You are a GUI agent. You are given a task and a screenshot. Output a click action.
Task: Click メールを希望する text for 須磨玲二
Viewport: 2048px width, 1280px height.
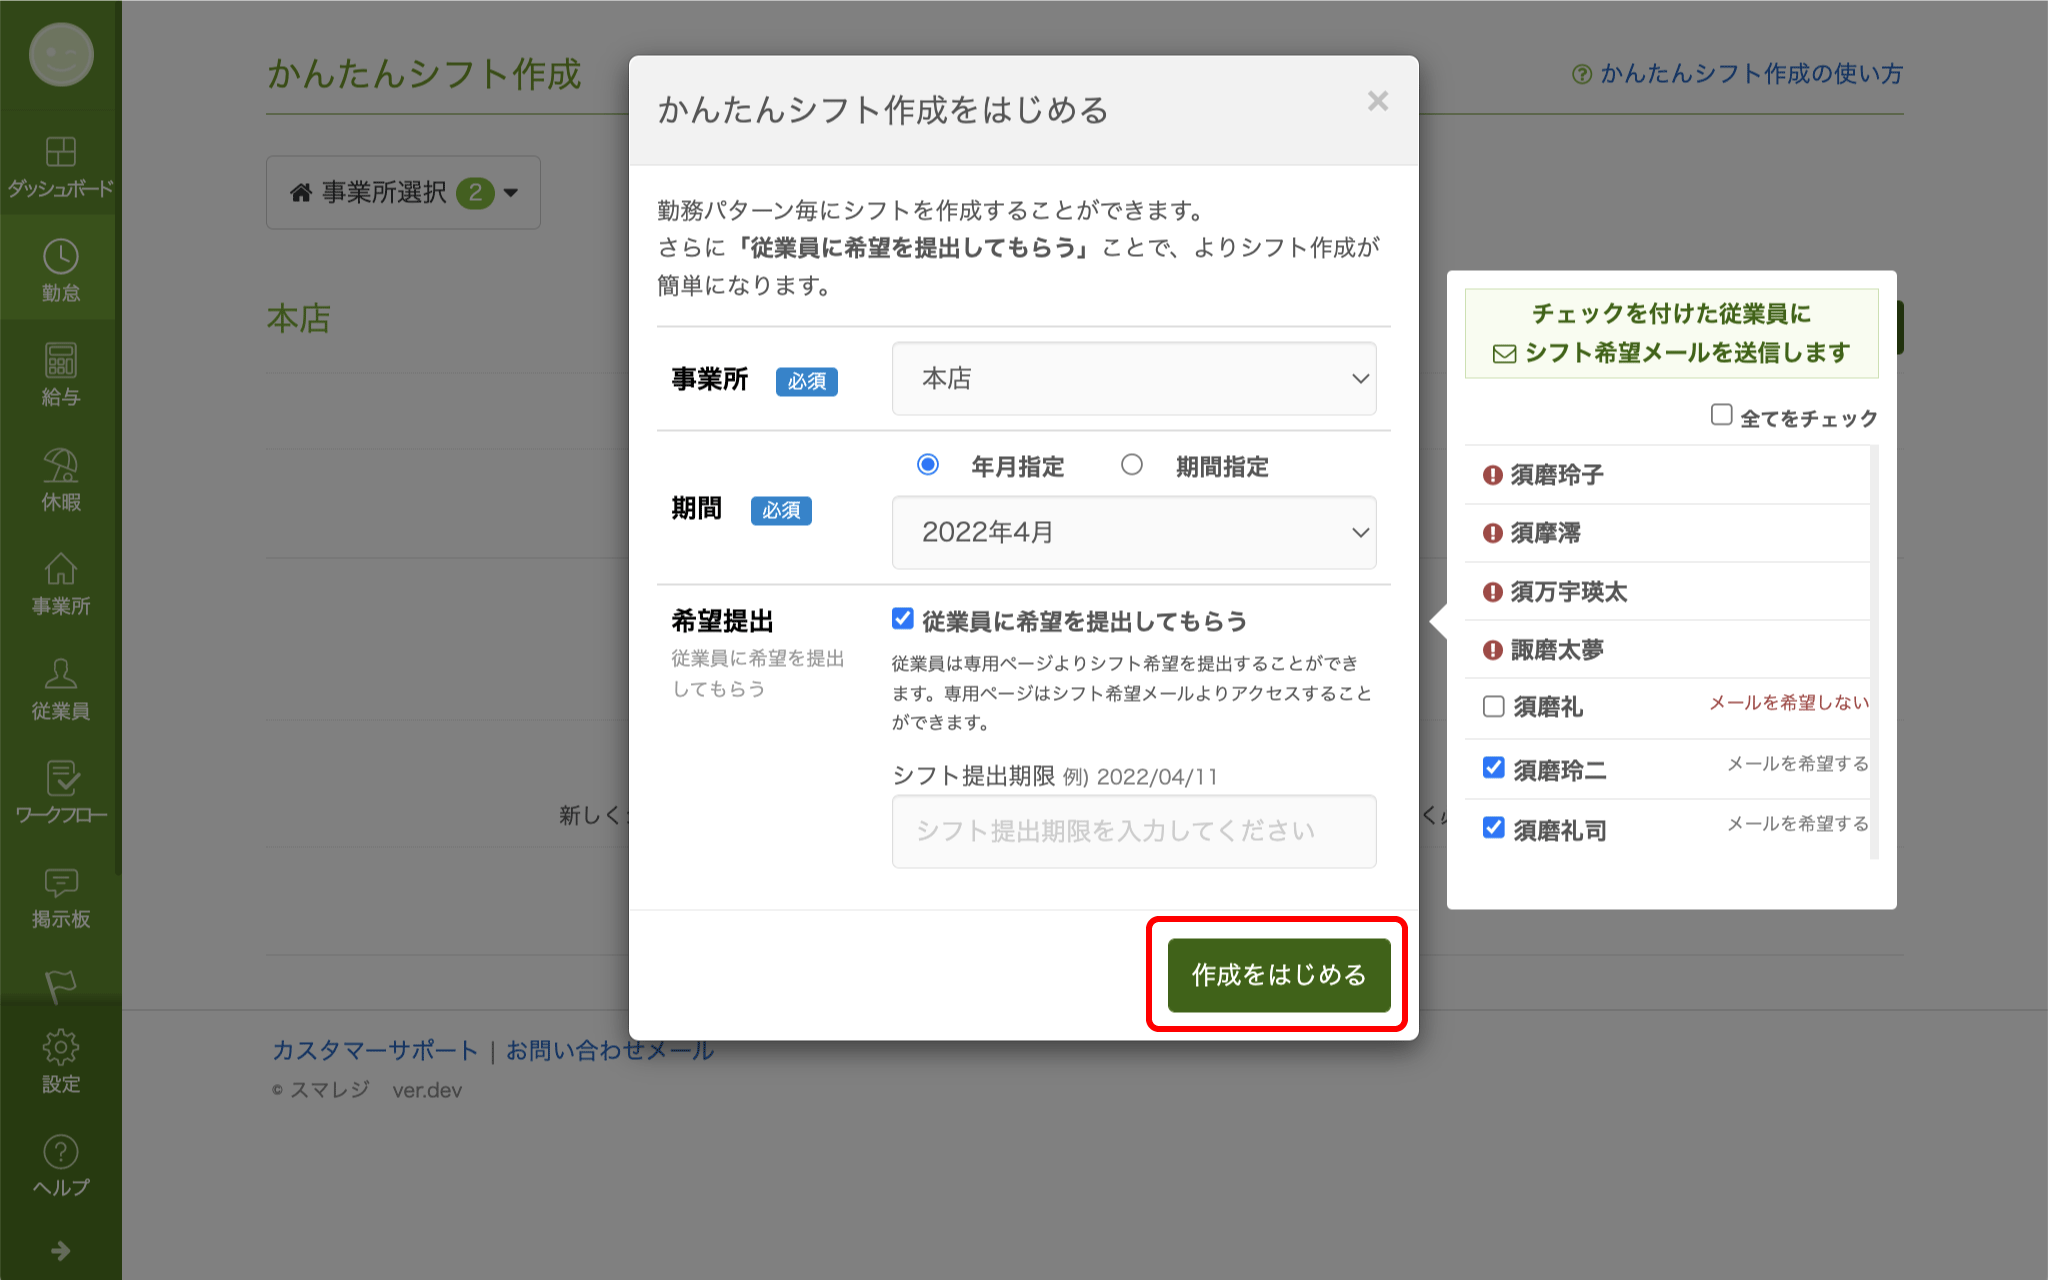pyautogui.click(x=1798, y=764)
